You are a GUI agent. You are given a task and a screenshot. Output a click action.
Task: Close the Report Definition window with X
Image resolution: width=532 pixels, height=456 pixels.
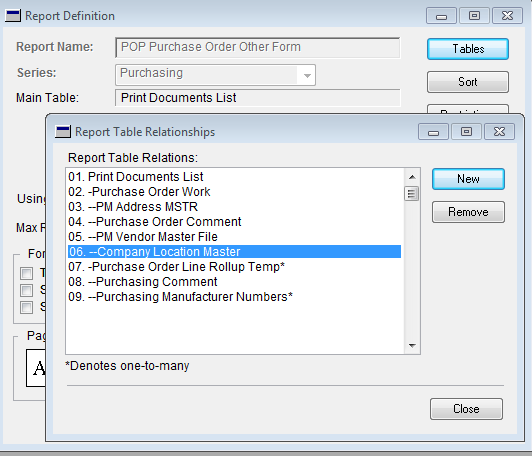click(507, 16)
